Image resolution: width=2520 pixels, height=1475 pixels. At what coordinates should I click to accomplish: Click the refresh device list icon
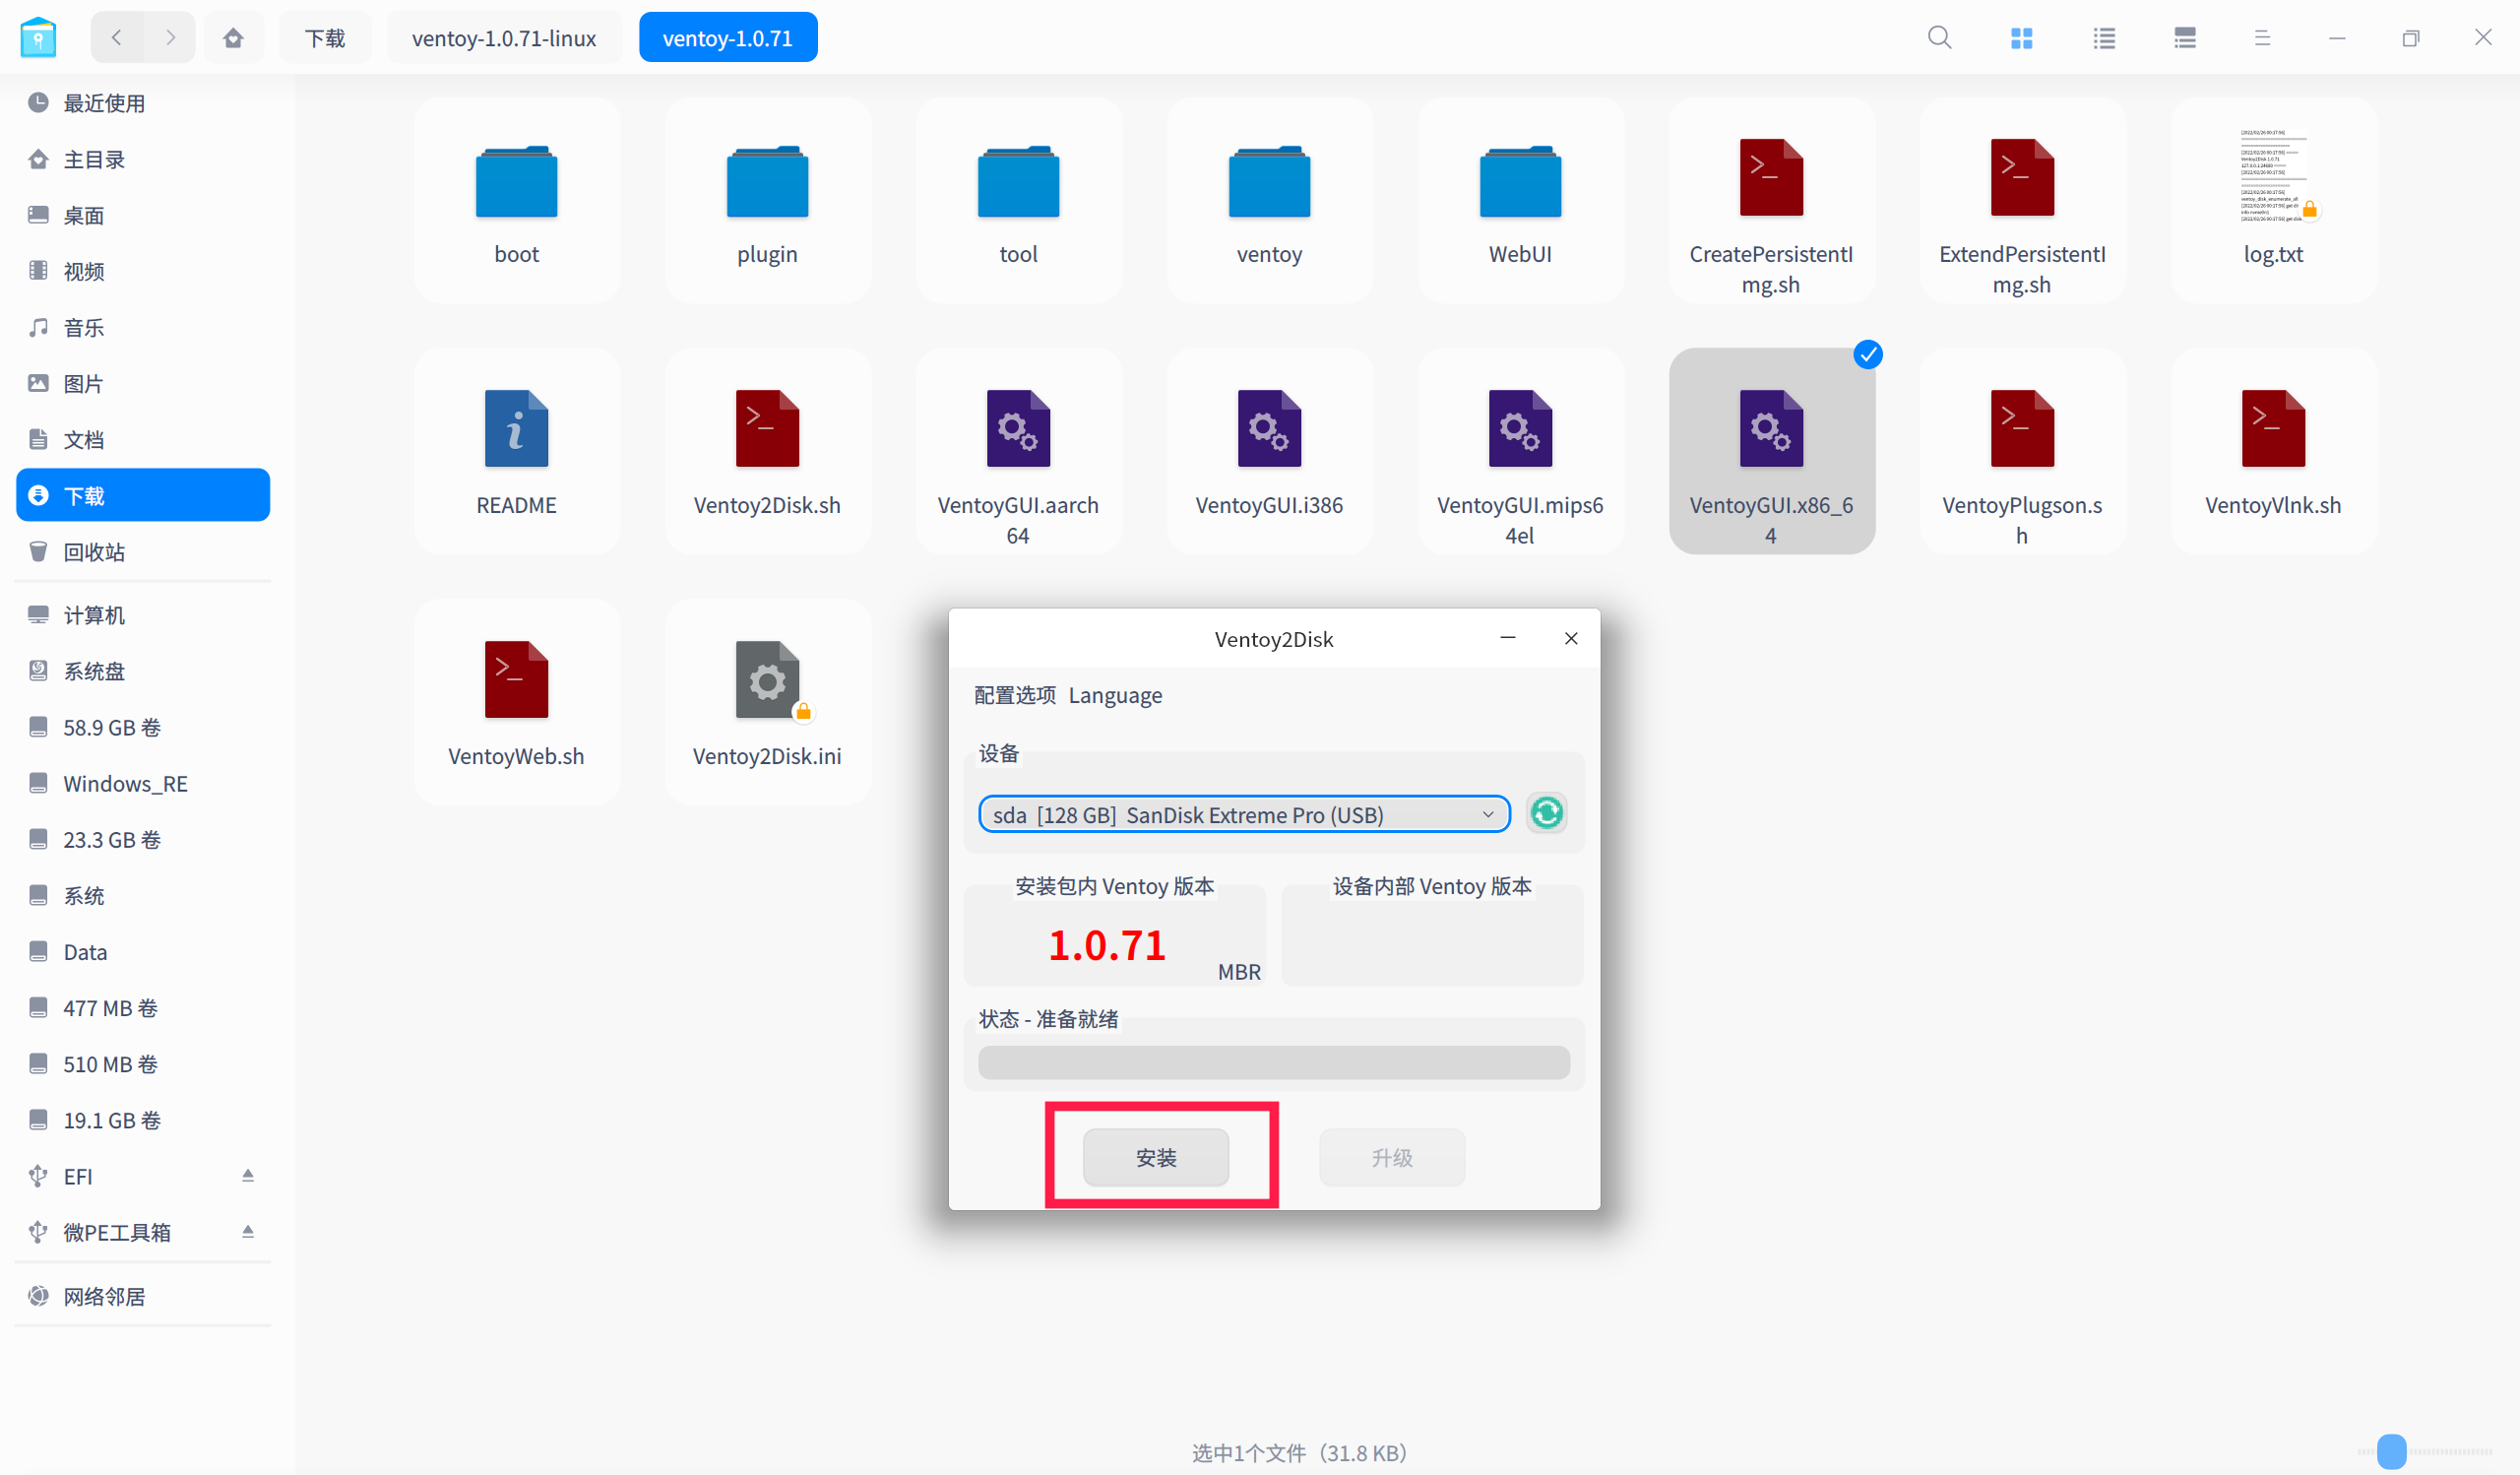point(1546,813)
